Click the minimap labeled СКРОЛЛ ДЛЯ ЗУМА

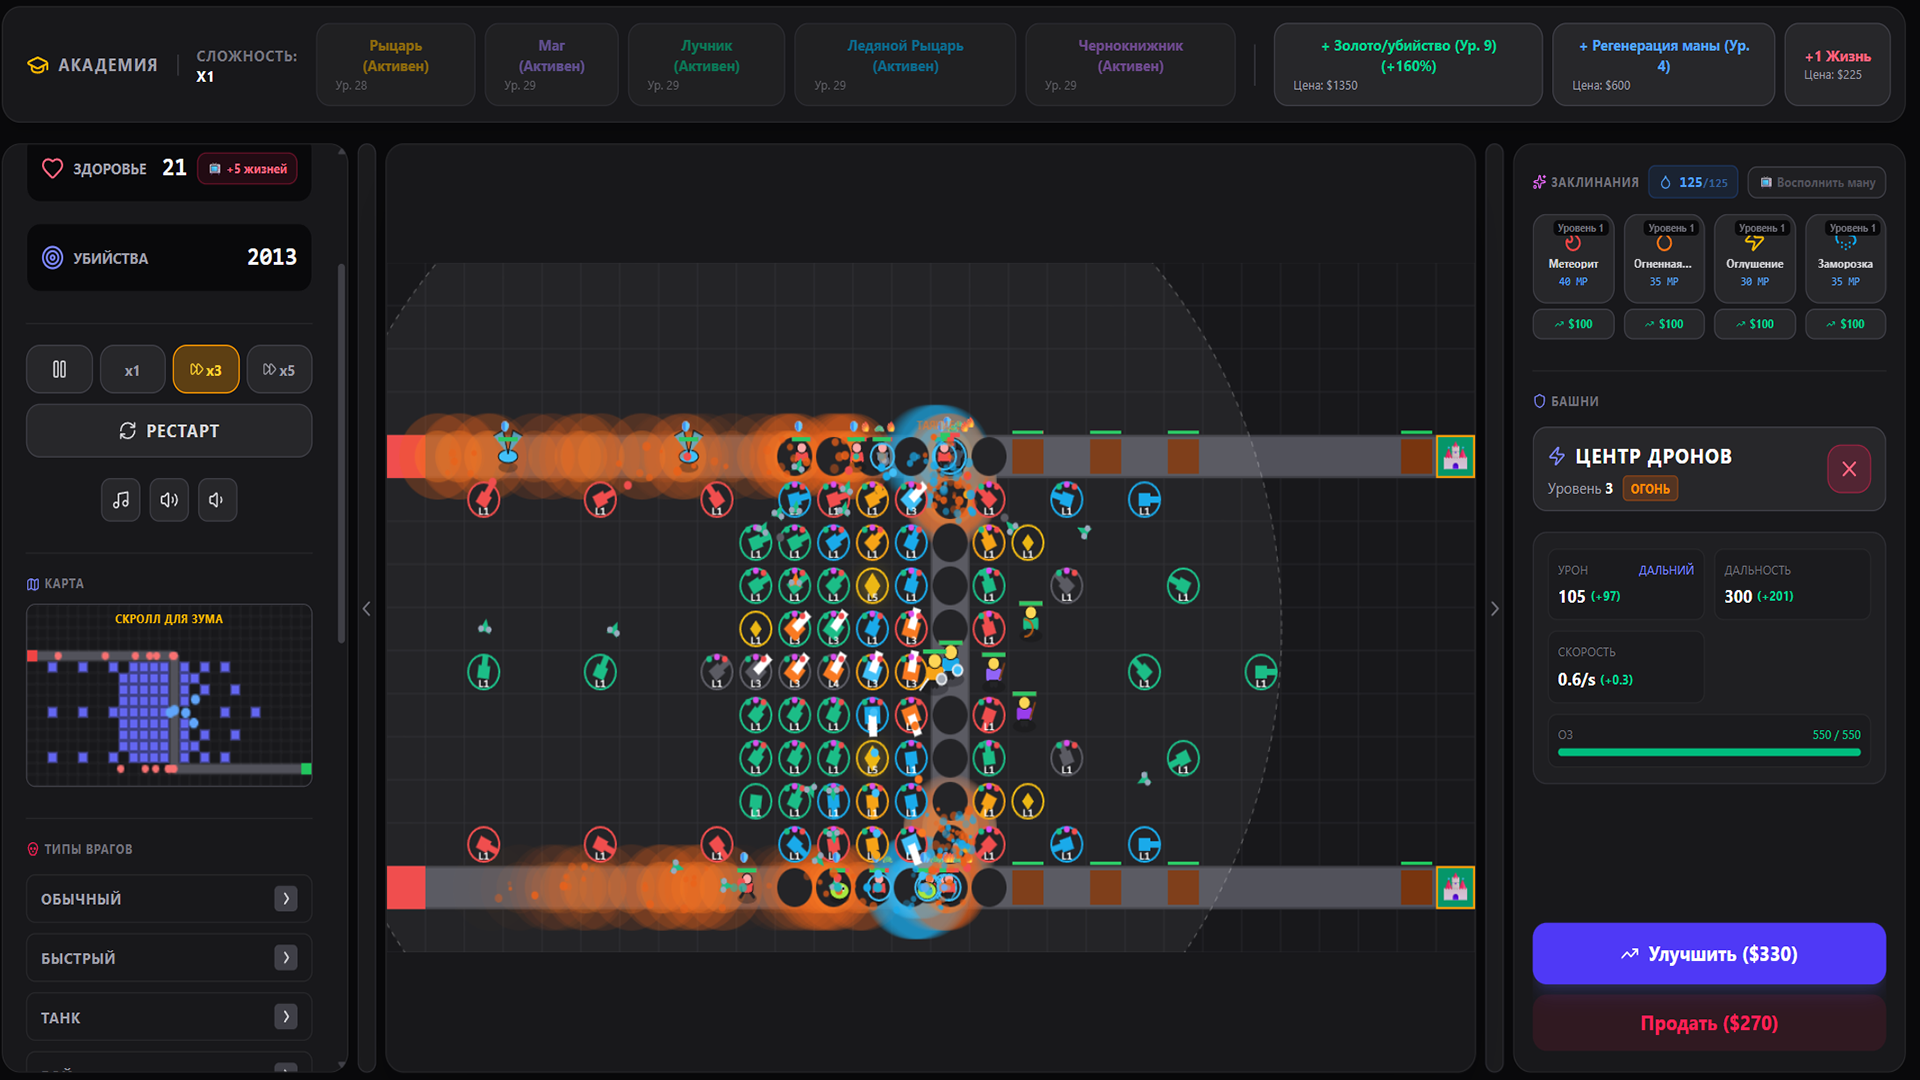click(168, 695)
